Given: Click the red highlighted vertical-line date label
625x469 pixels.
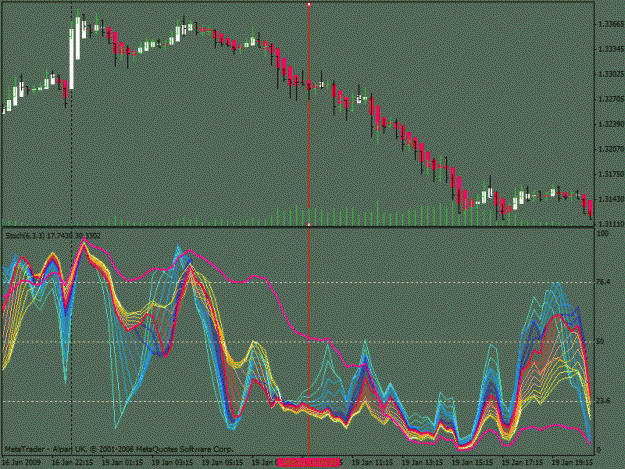Looking at the screenshot, I should coord(309,463).
